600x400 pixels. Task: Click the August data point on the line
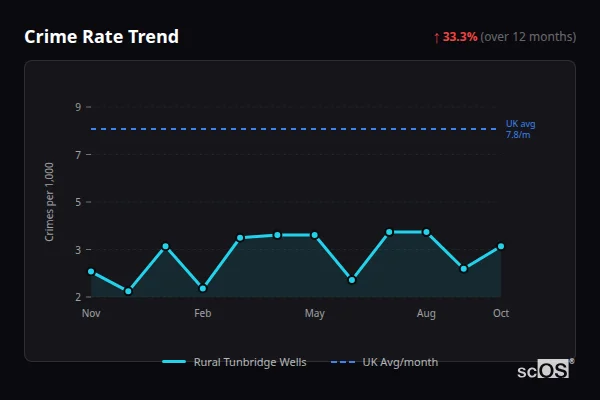click(426, 232)
